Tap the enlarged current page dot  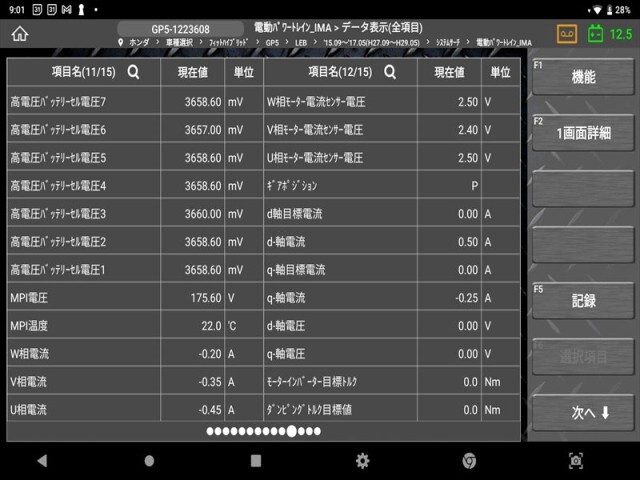(x=291, y=431)
